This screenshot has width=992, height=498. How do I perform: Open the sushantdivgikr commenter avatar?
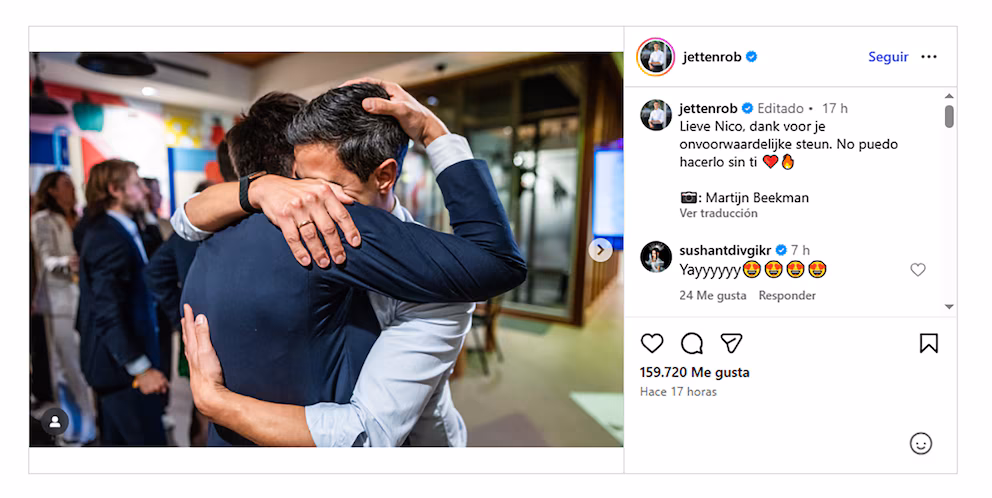[x=655, y=256]
